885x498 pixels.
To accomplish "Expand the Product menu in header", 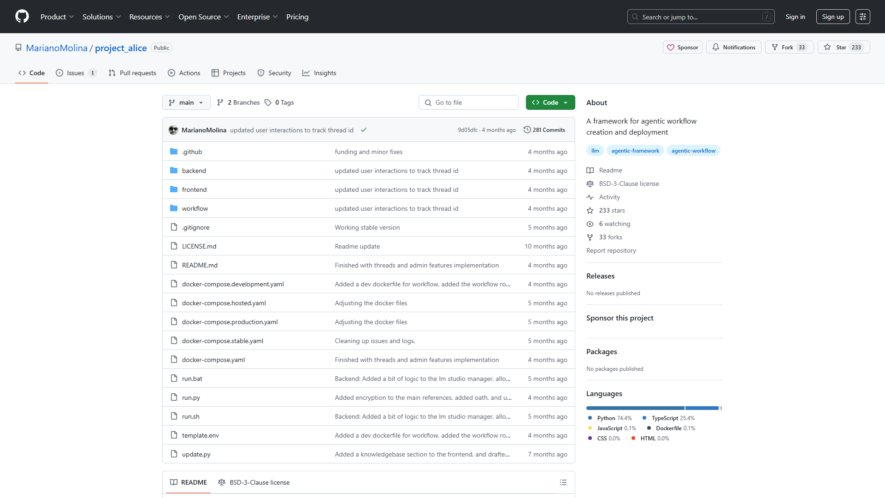I will pyautogui.click(x=57, y=17).
